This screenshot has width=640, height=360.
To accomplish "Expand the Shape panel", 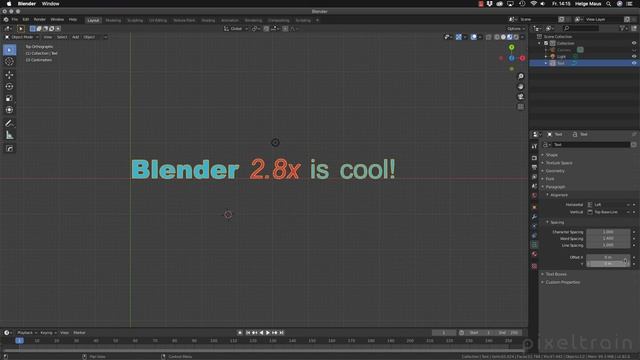I will [x=551, y=155].
